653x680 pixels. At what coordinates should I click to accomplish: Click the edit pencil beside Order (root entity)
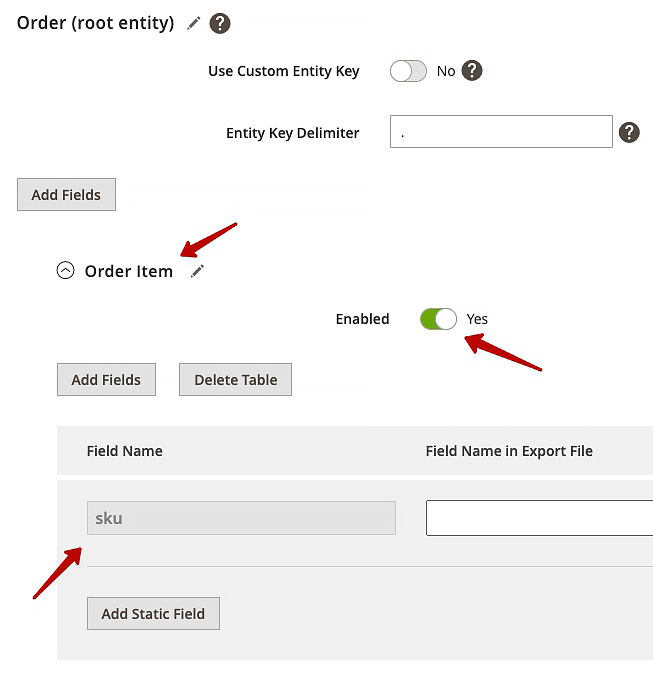pyautogui.click(x=194, y=23)
